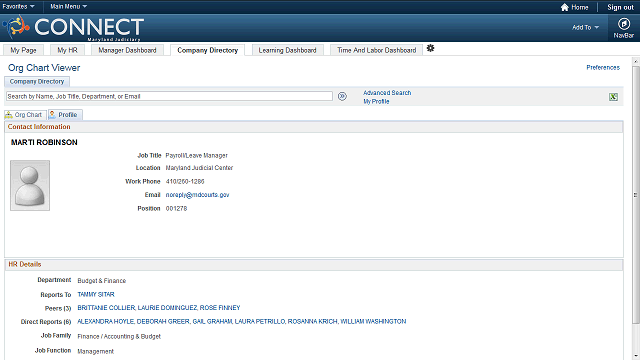Screen dimensions: 640x360
Task: Click the gear icon beside dashboard tabs
Action: pos(430,48)
